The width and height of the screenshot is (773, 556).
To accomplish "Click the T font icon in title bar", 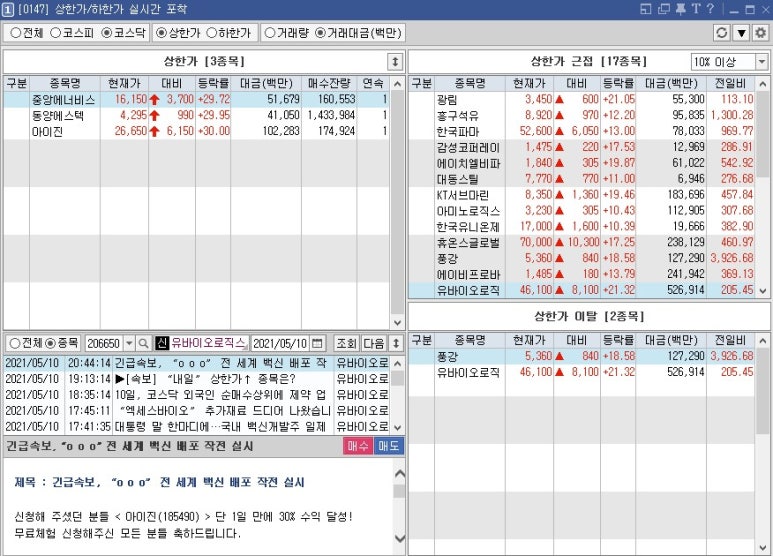I will tap(696, 9).
